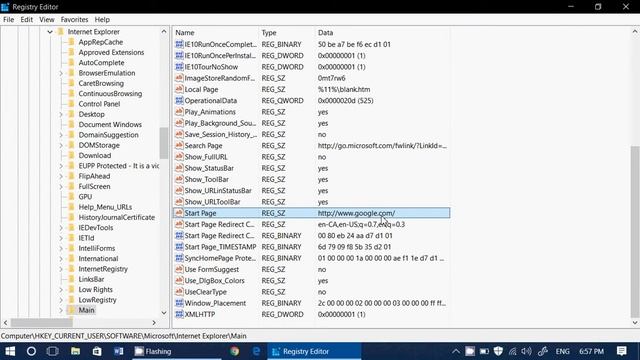Select the AutoComplete registry key
This screenshot has height=360, width=640.
[101, 62]
